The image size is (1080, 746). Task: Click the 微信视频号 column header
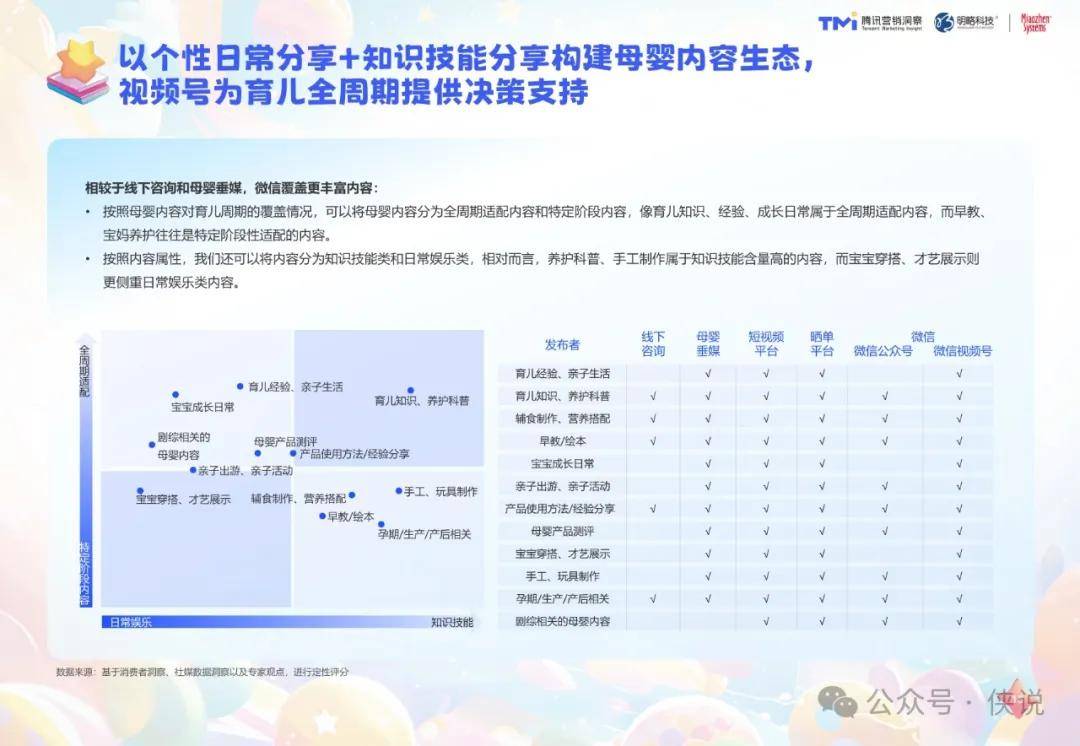tap(962, 351)
